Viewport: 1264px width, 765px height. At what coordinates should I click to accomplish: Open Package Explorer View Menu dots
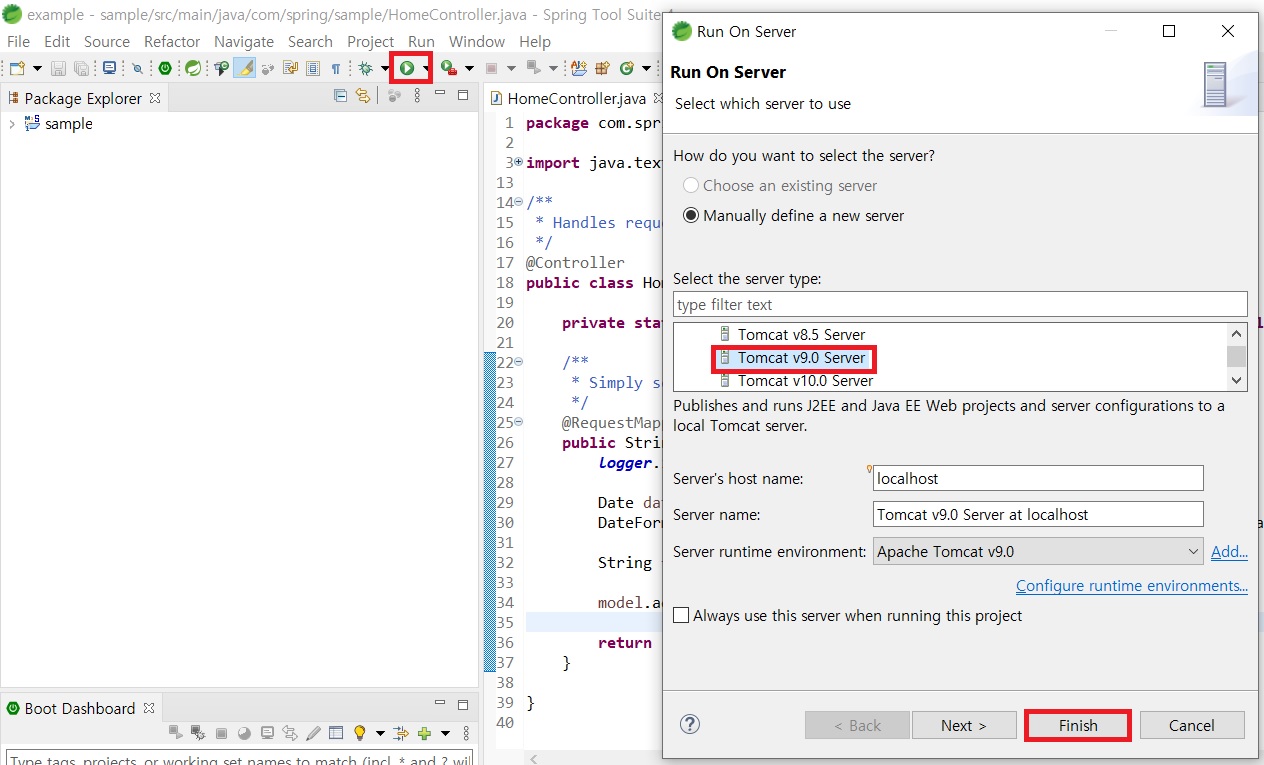(417, 95)
